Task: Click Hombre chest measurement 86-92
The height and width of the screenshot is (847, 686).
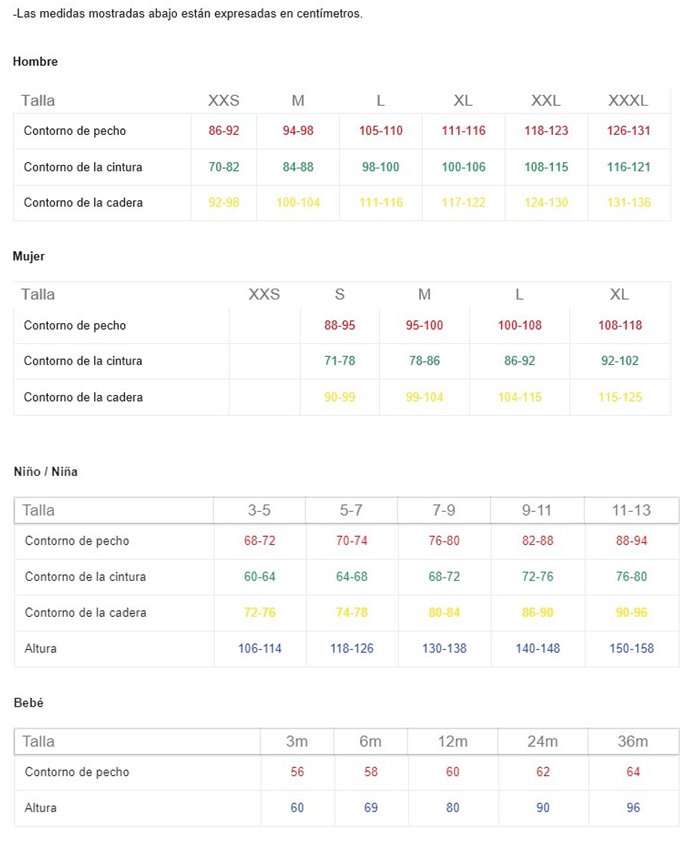Action: pos(224,131)
